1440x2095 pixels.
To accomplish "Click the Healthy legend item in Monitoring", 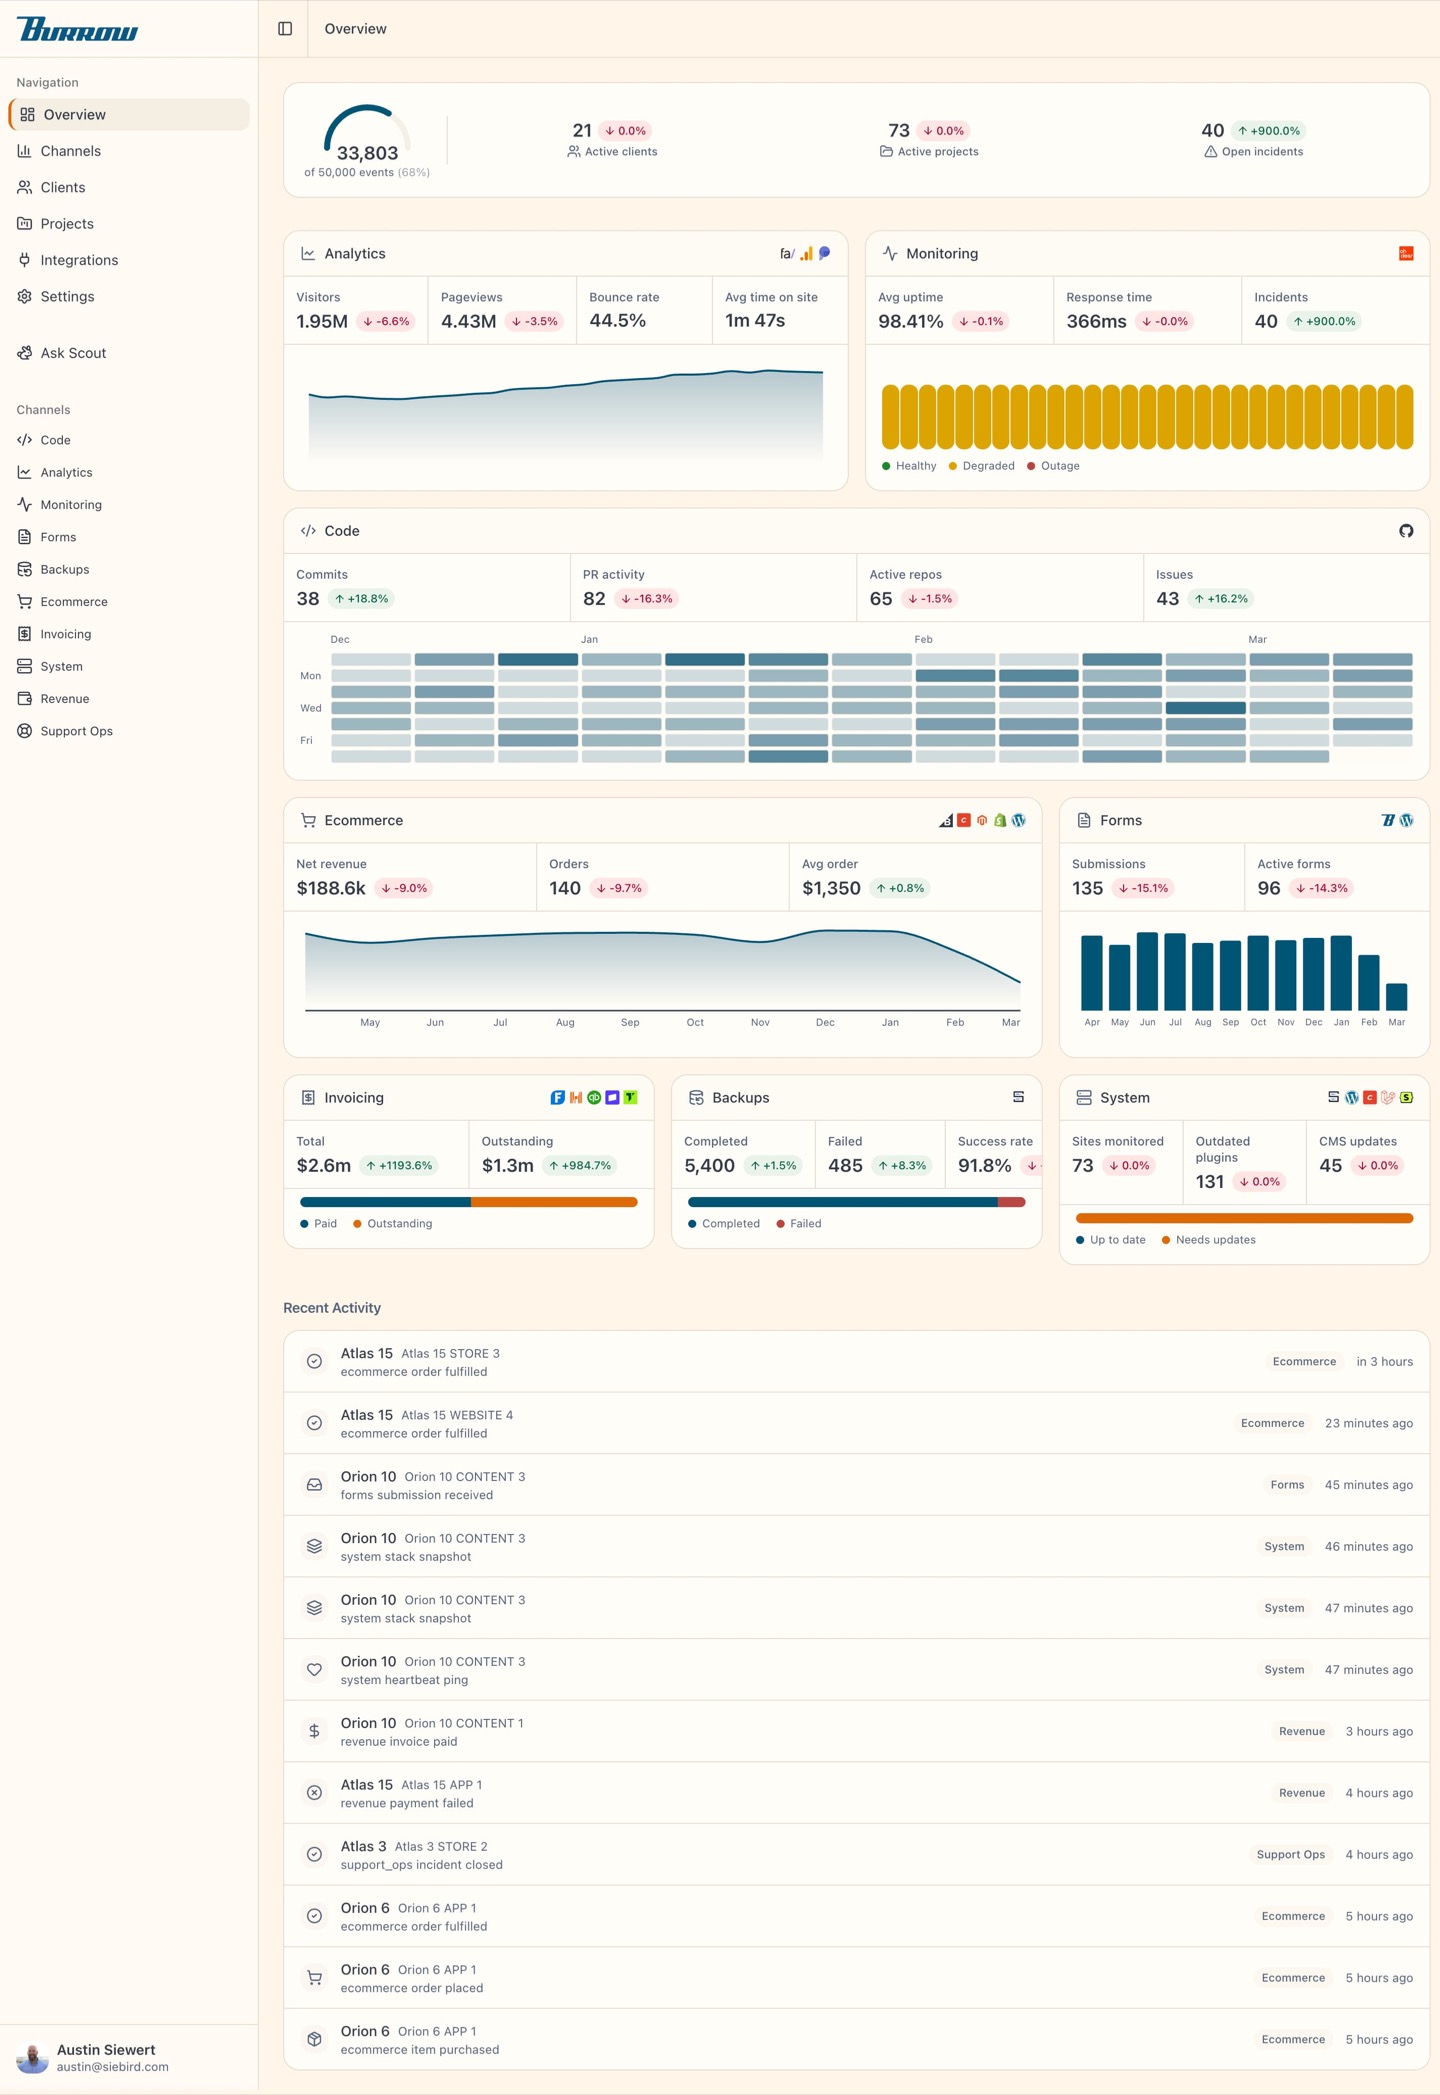I will 909,466.
